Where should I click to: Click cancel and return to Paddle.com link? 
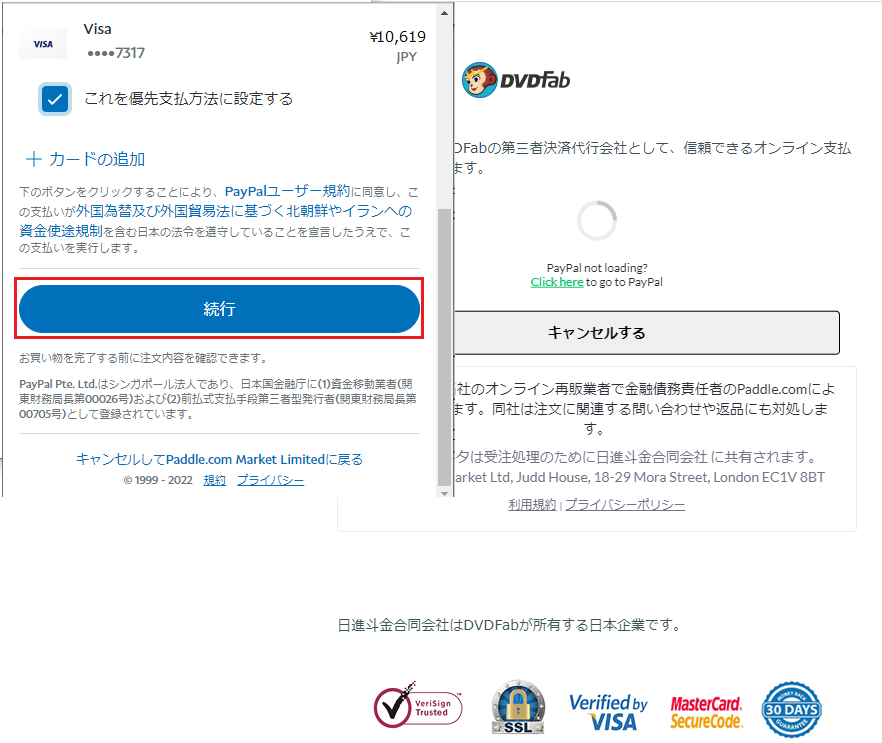point(219,460)
